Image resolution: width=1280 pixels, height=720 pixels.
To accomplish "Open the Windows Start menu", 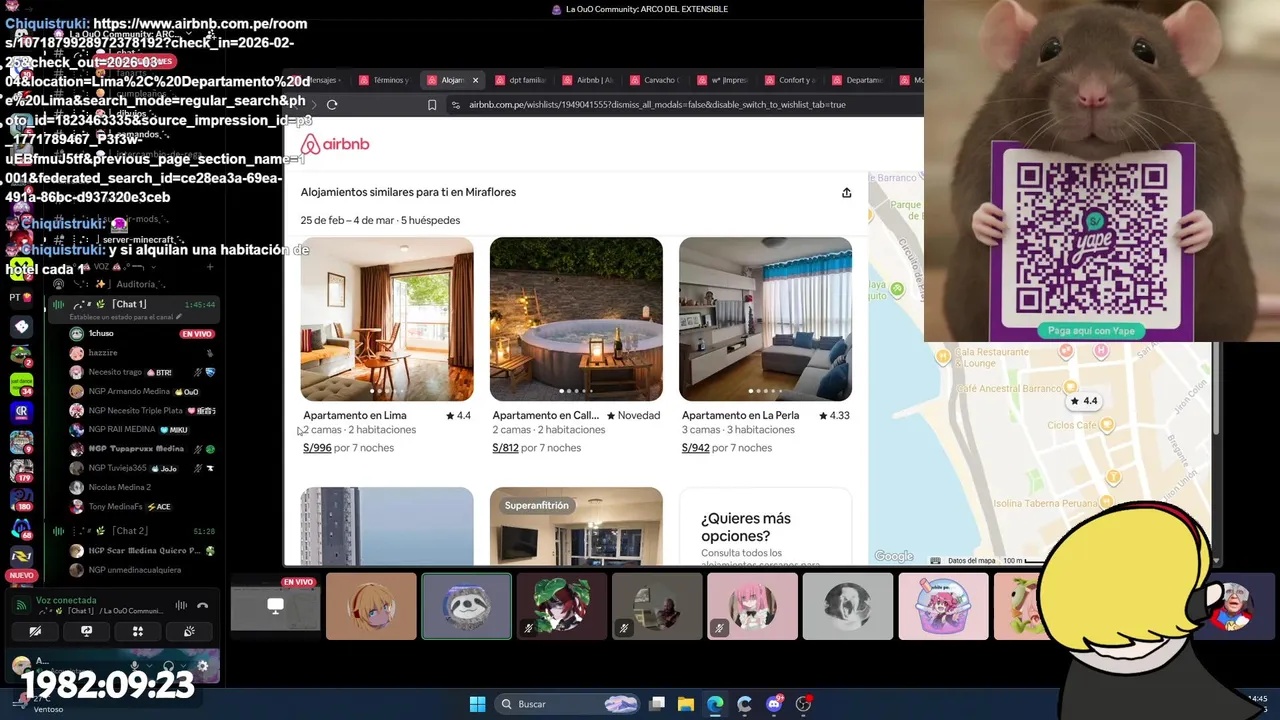I will click(477, 704).
